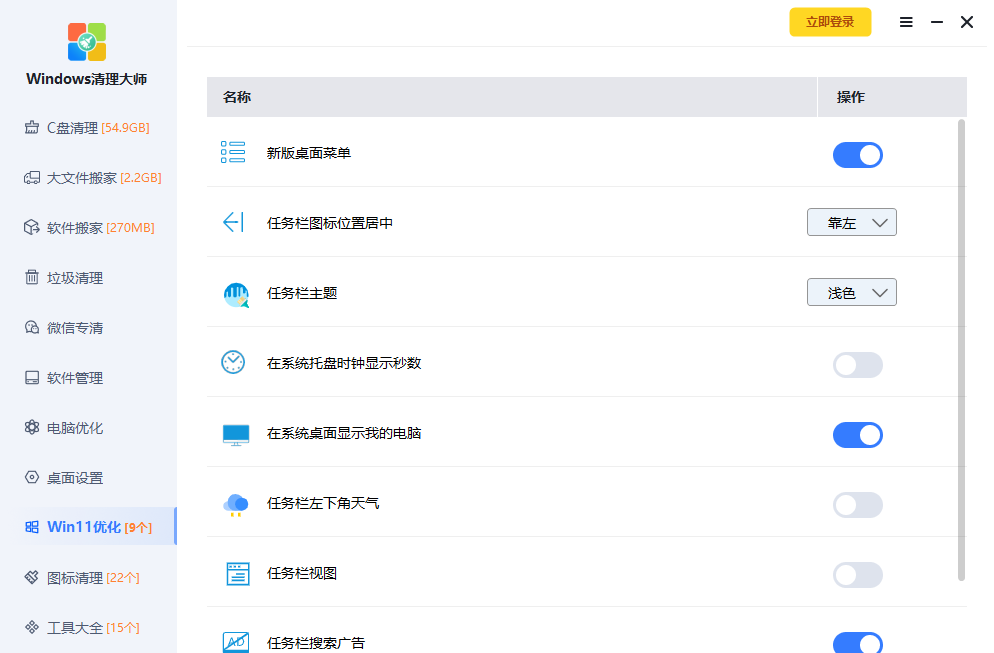Click the hamburger menu icon in title bar
This screenshot has height=653, width=994.
point(906,22)
